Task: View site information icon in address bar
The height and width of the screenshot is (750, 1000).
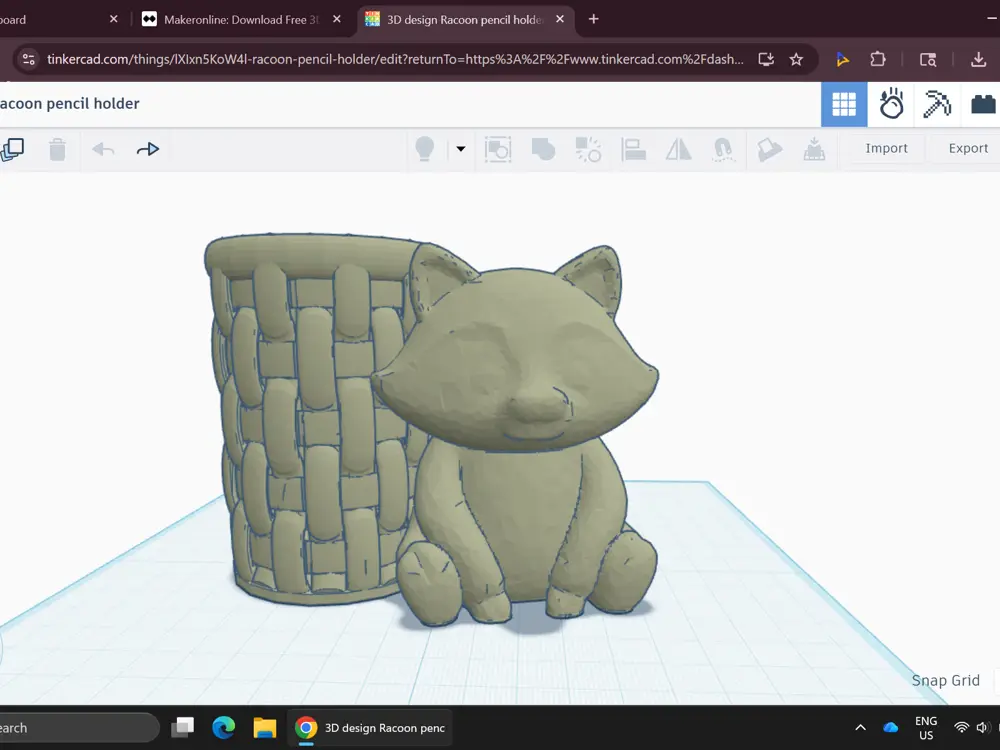Action: click(x=29, y=59)
